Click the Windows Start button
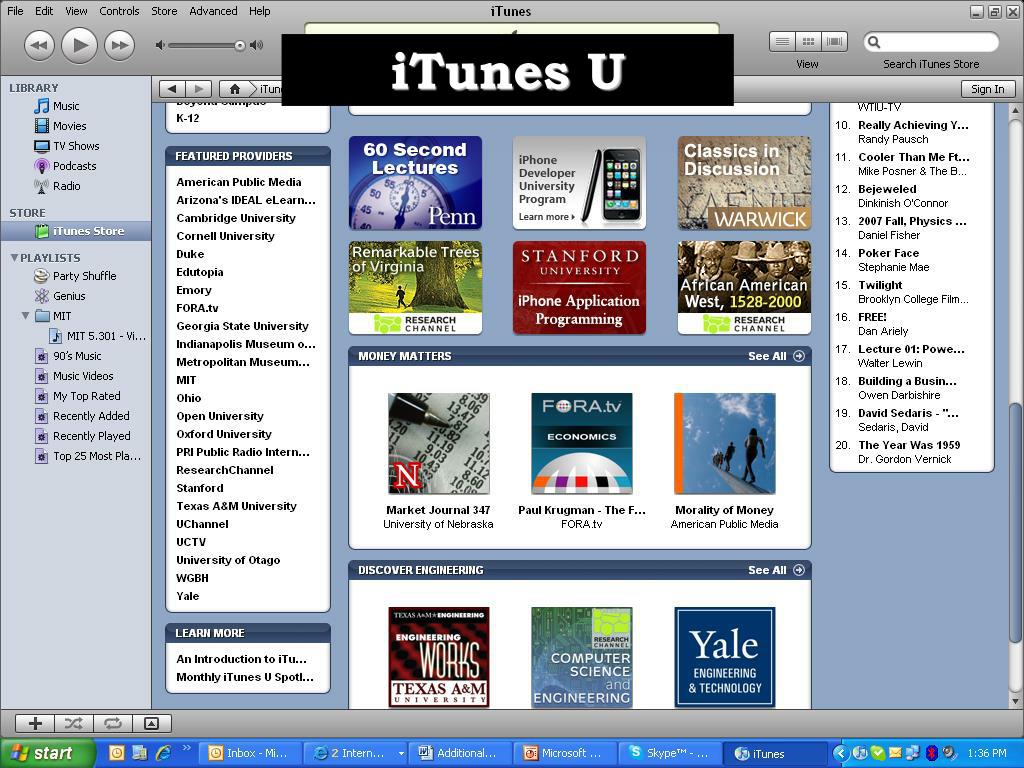Screen dimensions: 1024x768 pyautogui.click(x=47, y=753)
